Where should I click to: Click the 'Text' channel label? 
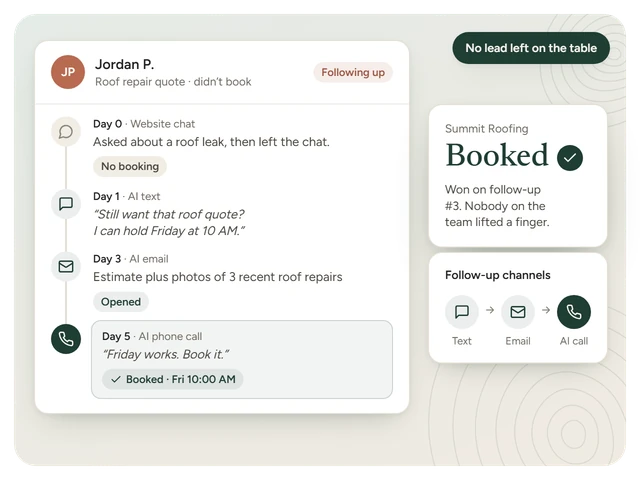pos(462,341)
